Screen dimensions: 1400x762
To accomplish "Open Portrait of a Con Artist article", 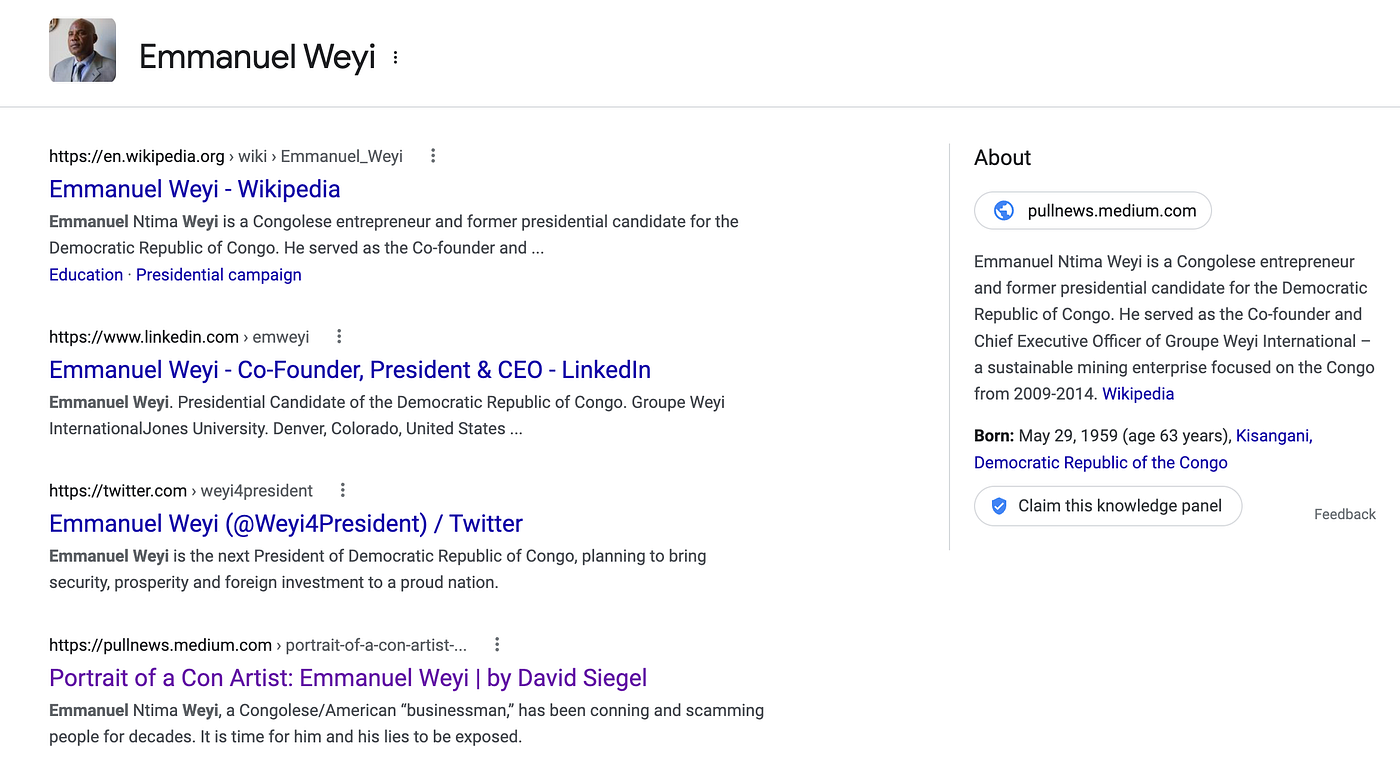I will tap(347, 678).
